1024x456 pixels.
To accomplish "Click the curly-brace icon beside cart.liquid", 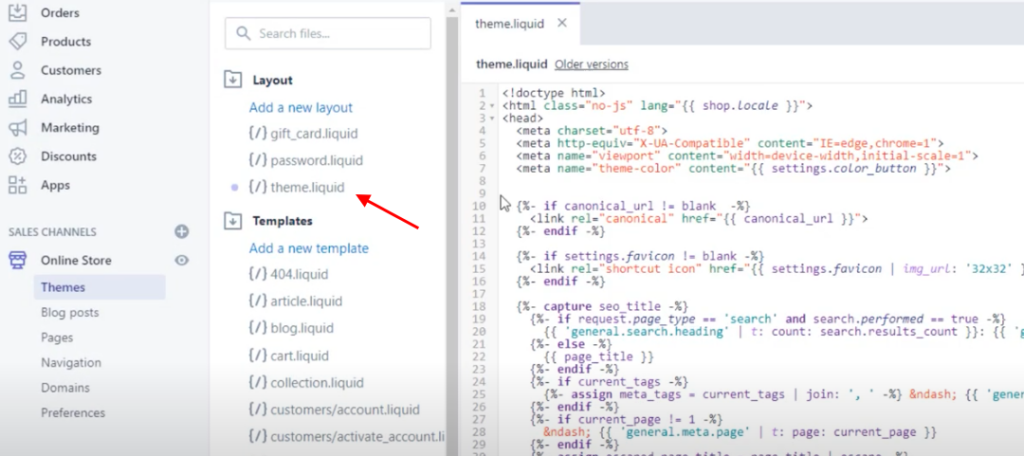I will (x=258, y=356).
